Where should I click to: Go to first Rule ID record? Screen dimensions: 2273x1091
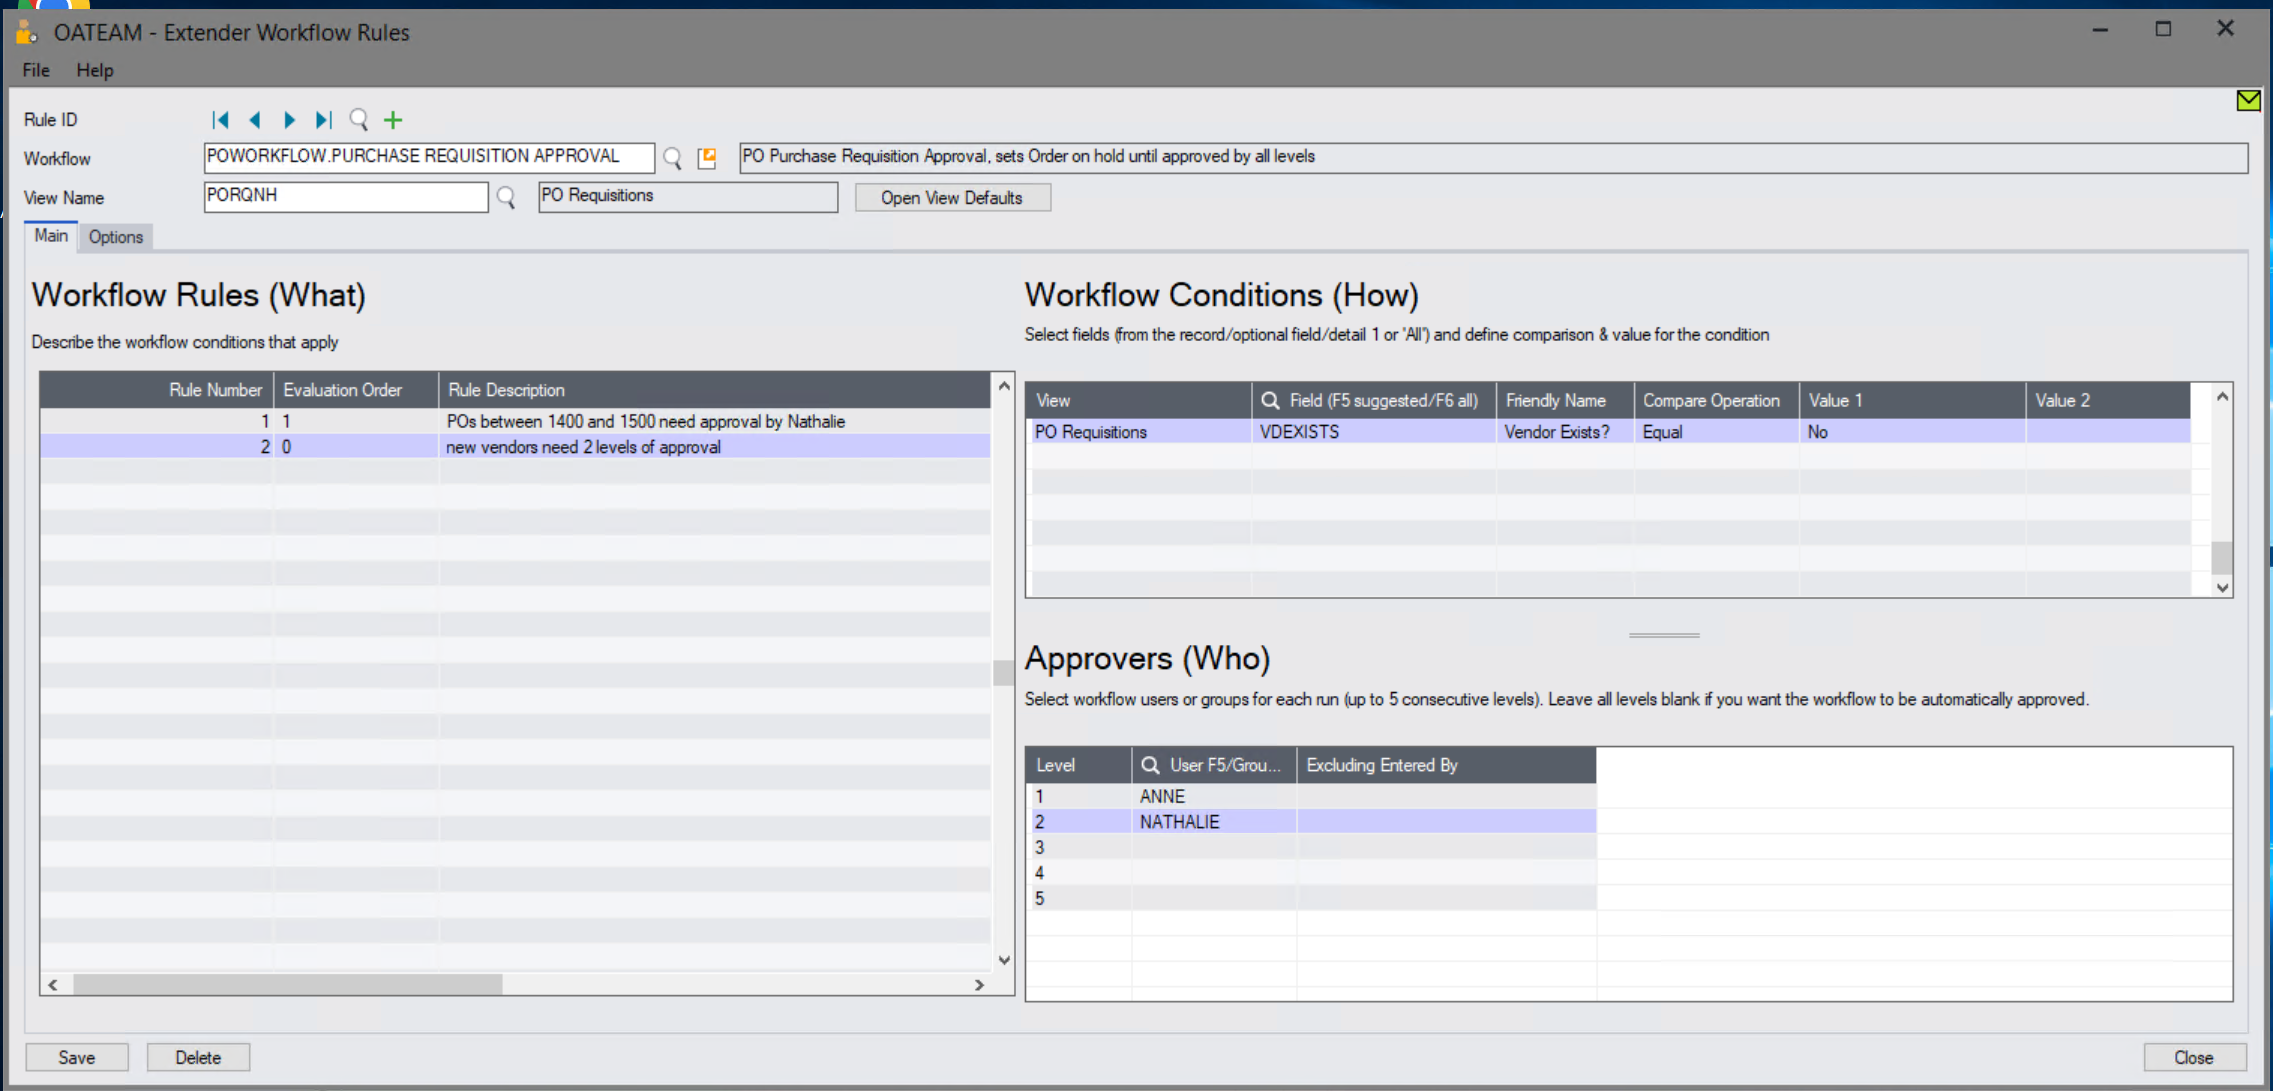click(221, 120)
